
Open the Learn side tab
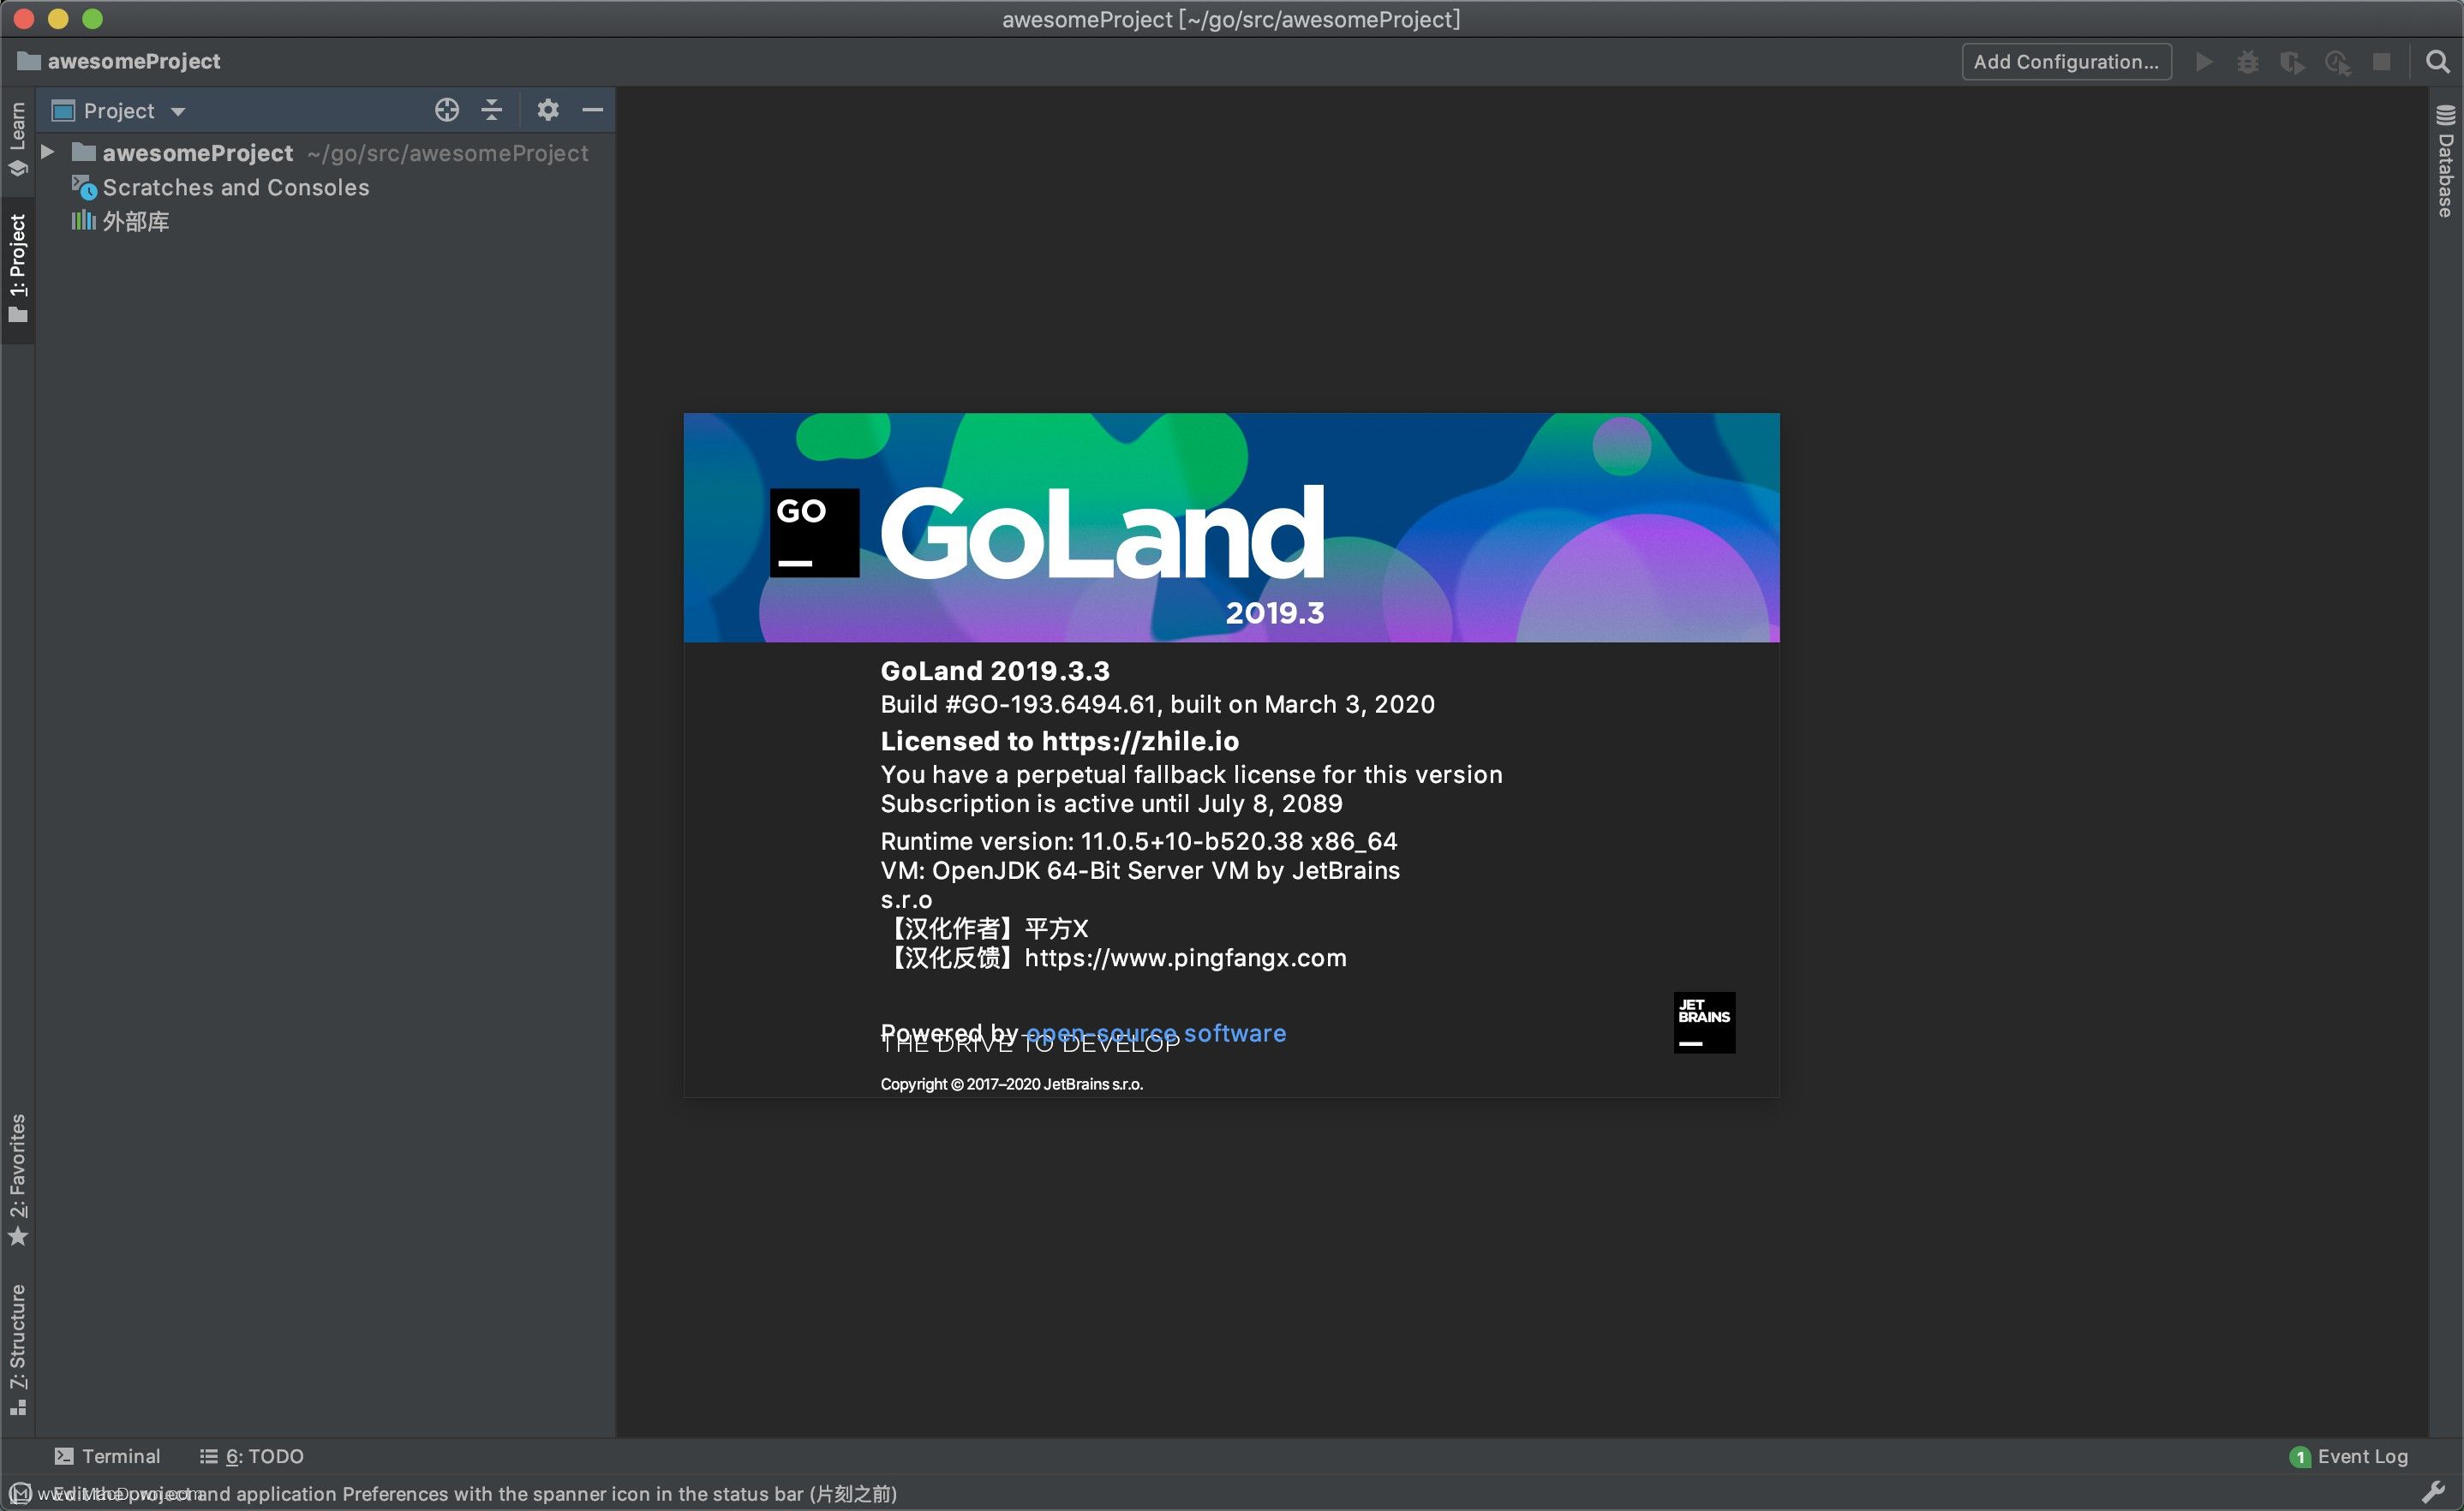coord(18,139)
